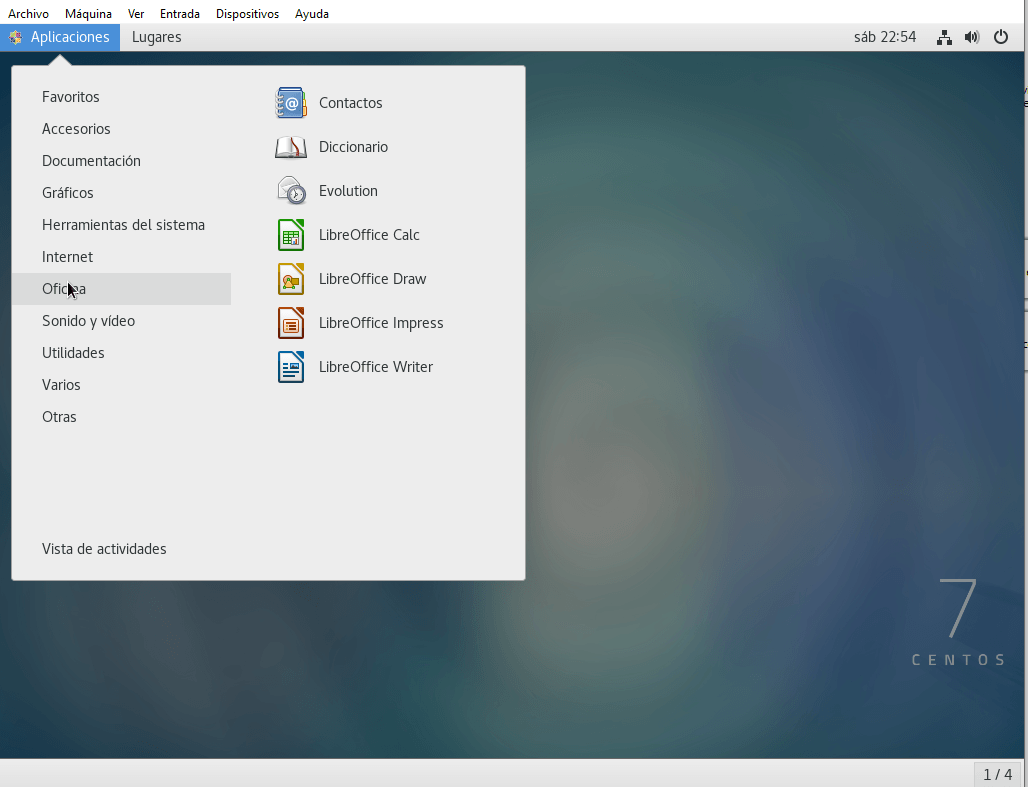Click the Aplicaciones foot logo icon
Viewport: 1028px width, 787px height.
pos(16,37)
